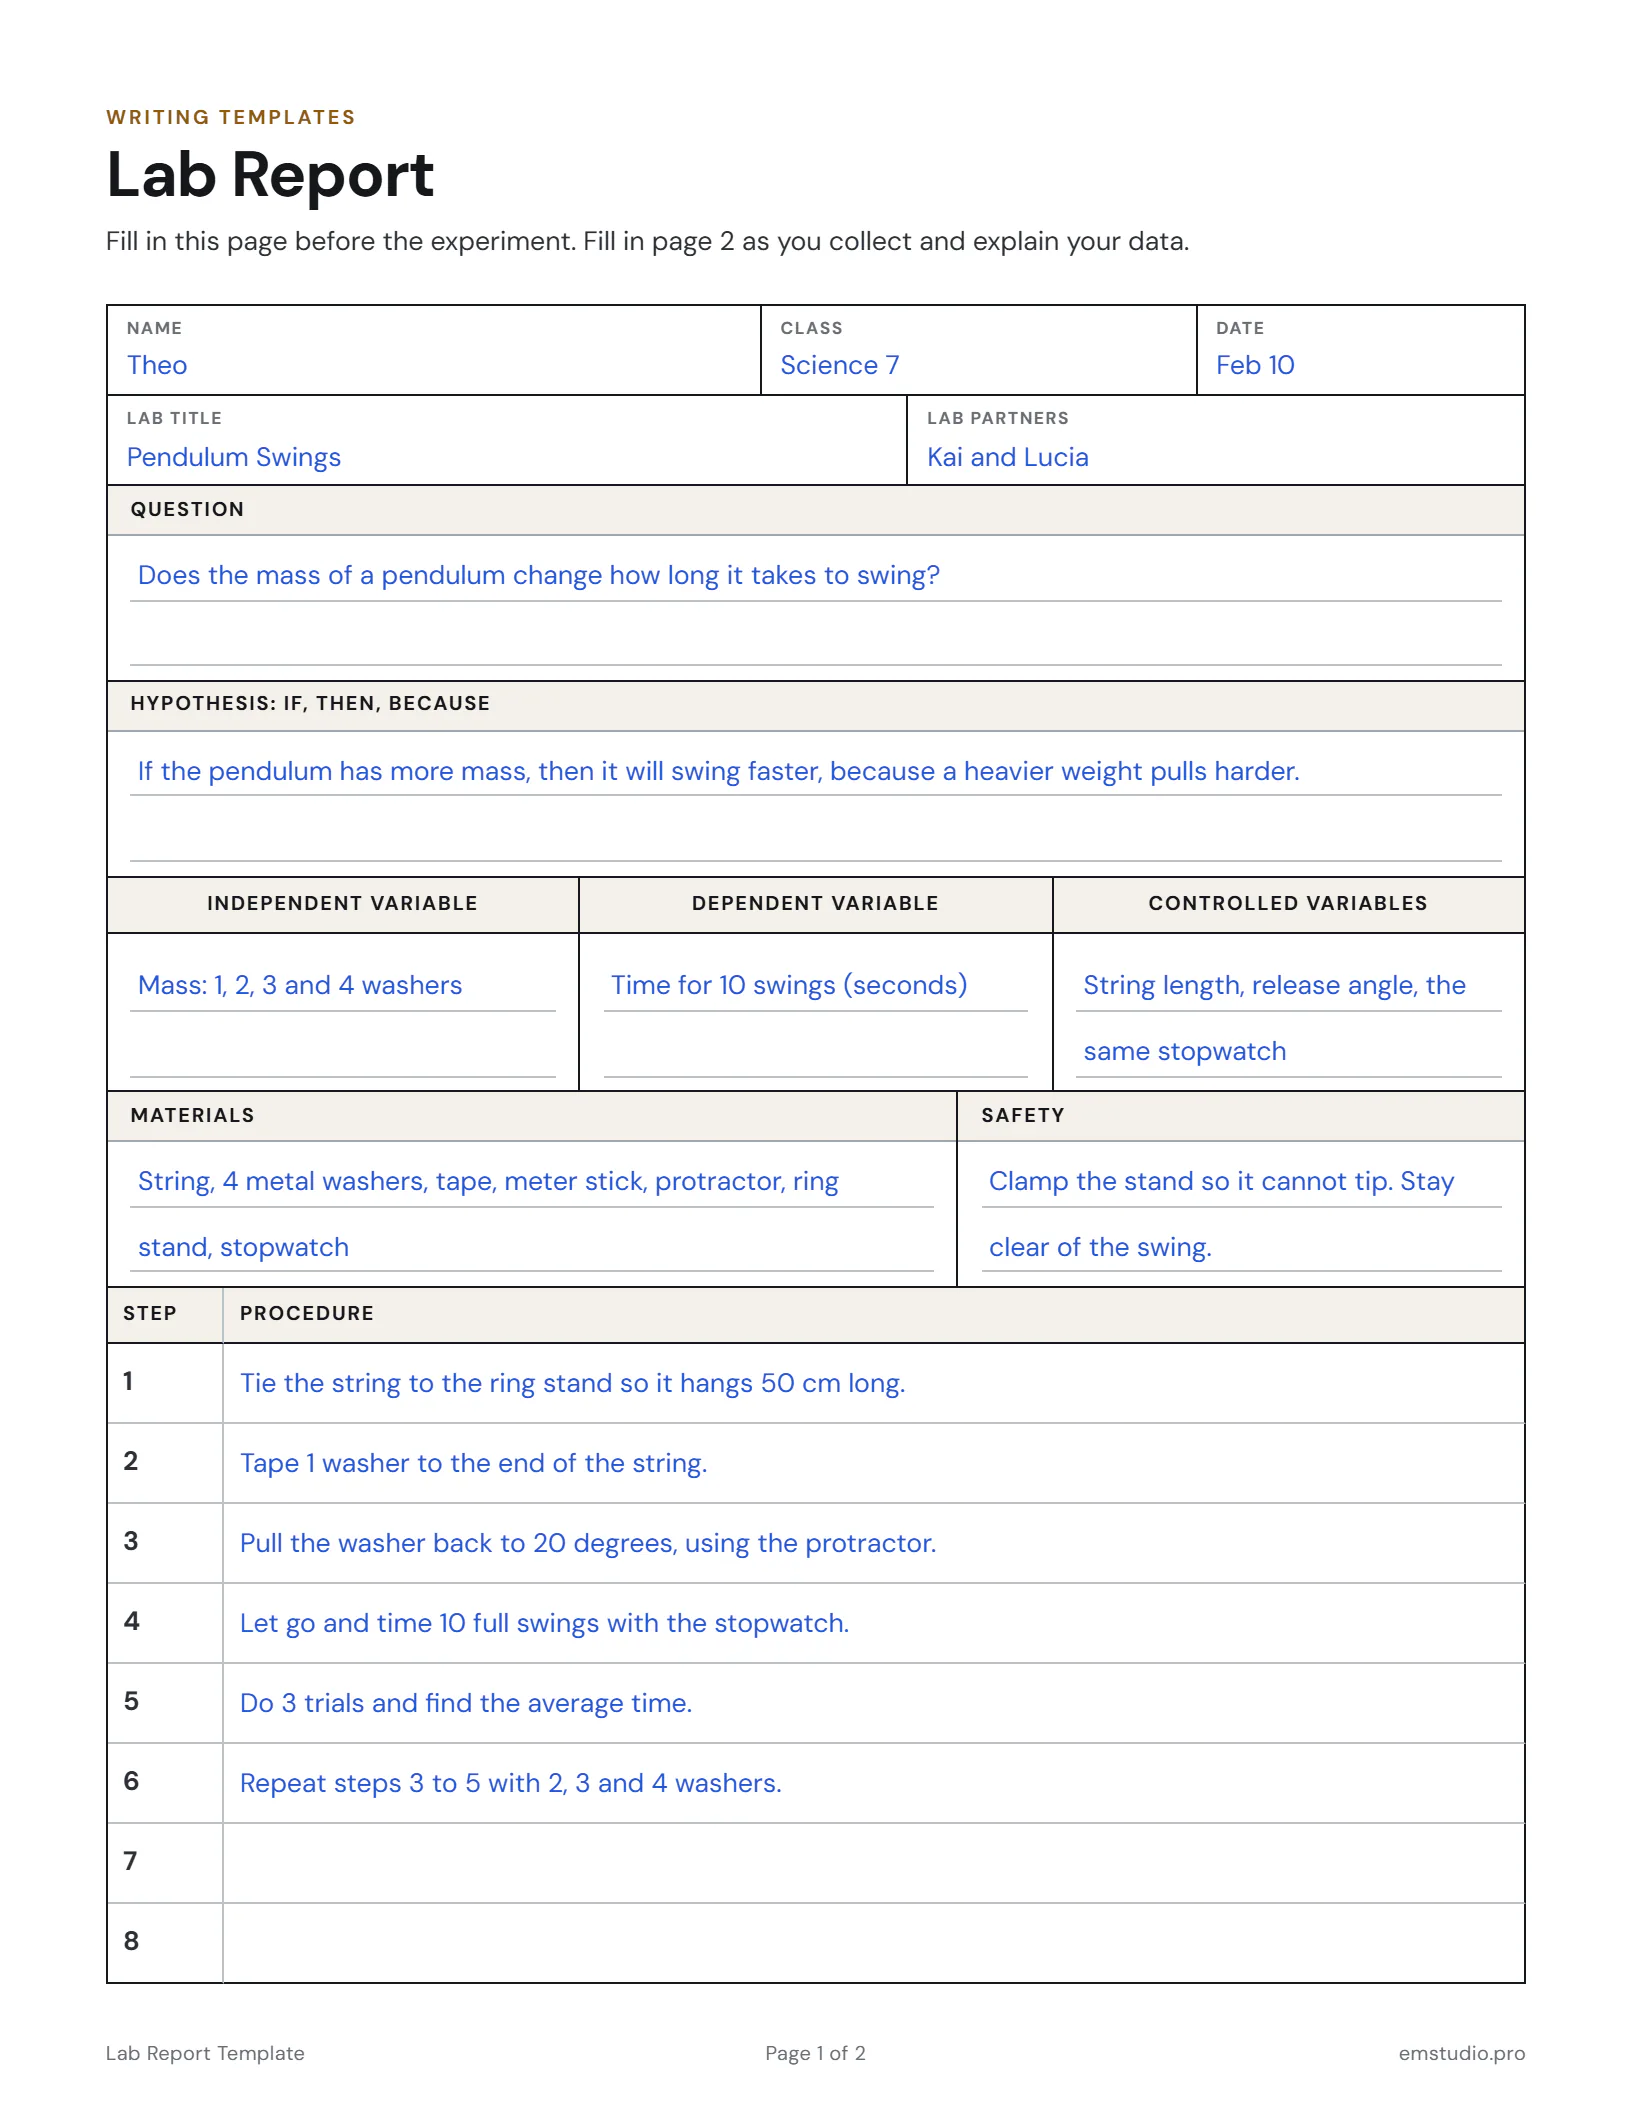Click the "CONTROLLED VARIABLES" column heading
Viewport: 1632px width, 2112px height.
click(1288, 903)
